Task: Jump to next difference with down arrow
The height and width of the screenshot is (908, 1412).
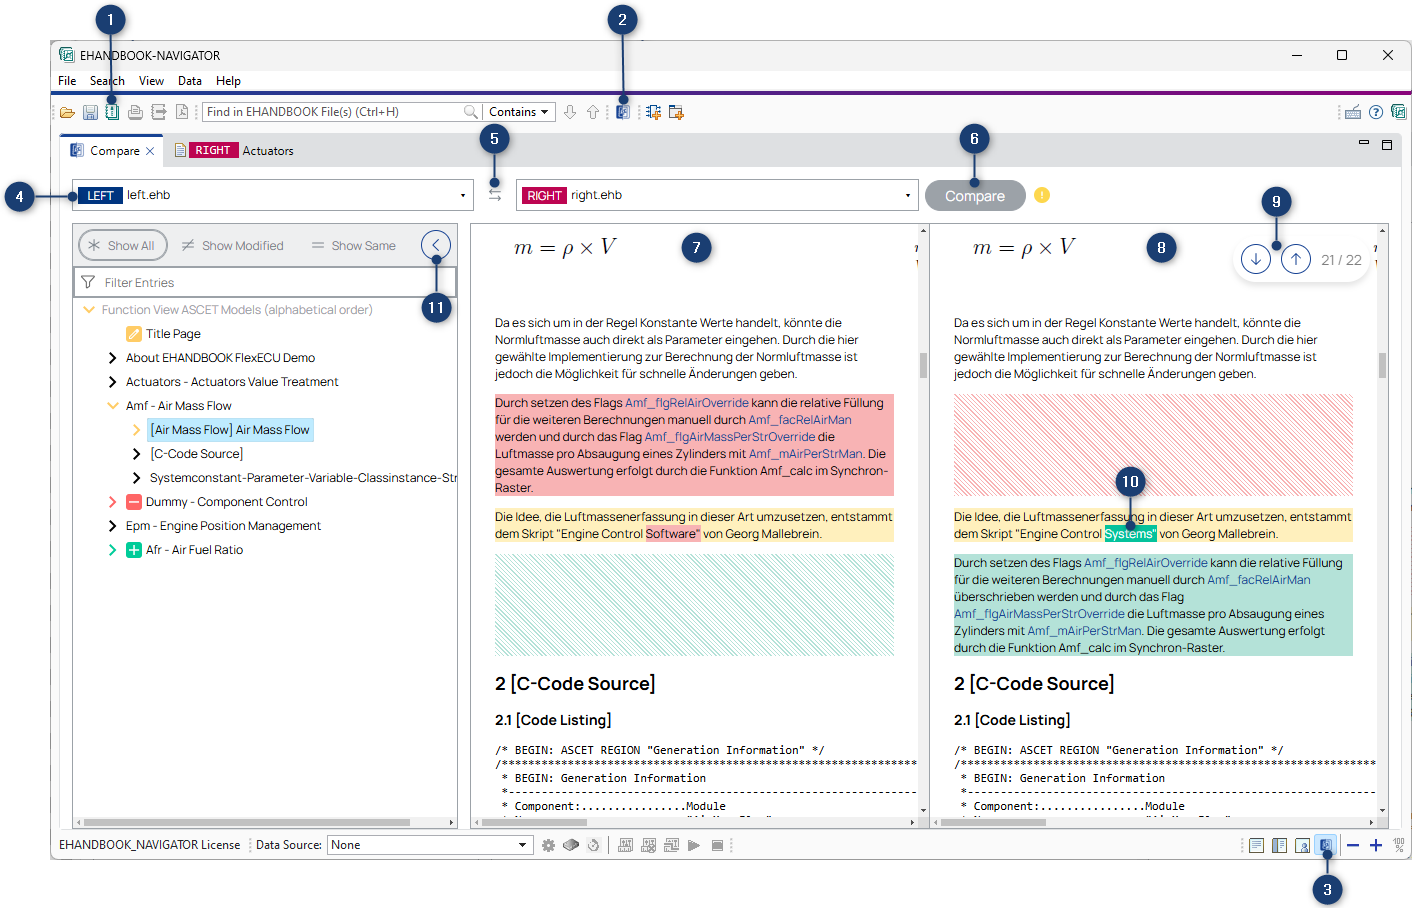Action: [x=1256, y=260]
